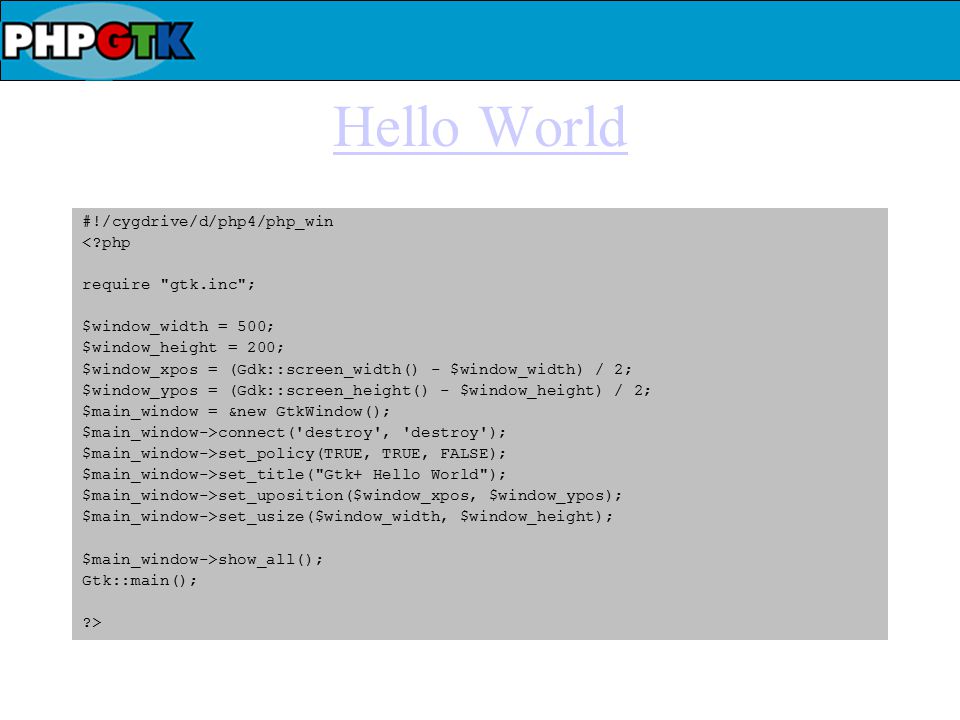
Task: Click the closing ?> tag
Action: [92, 623]
